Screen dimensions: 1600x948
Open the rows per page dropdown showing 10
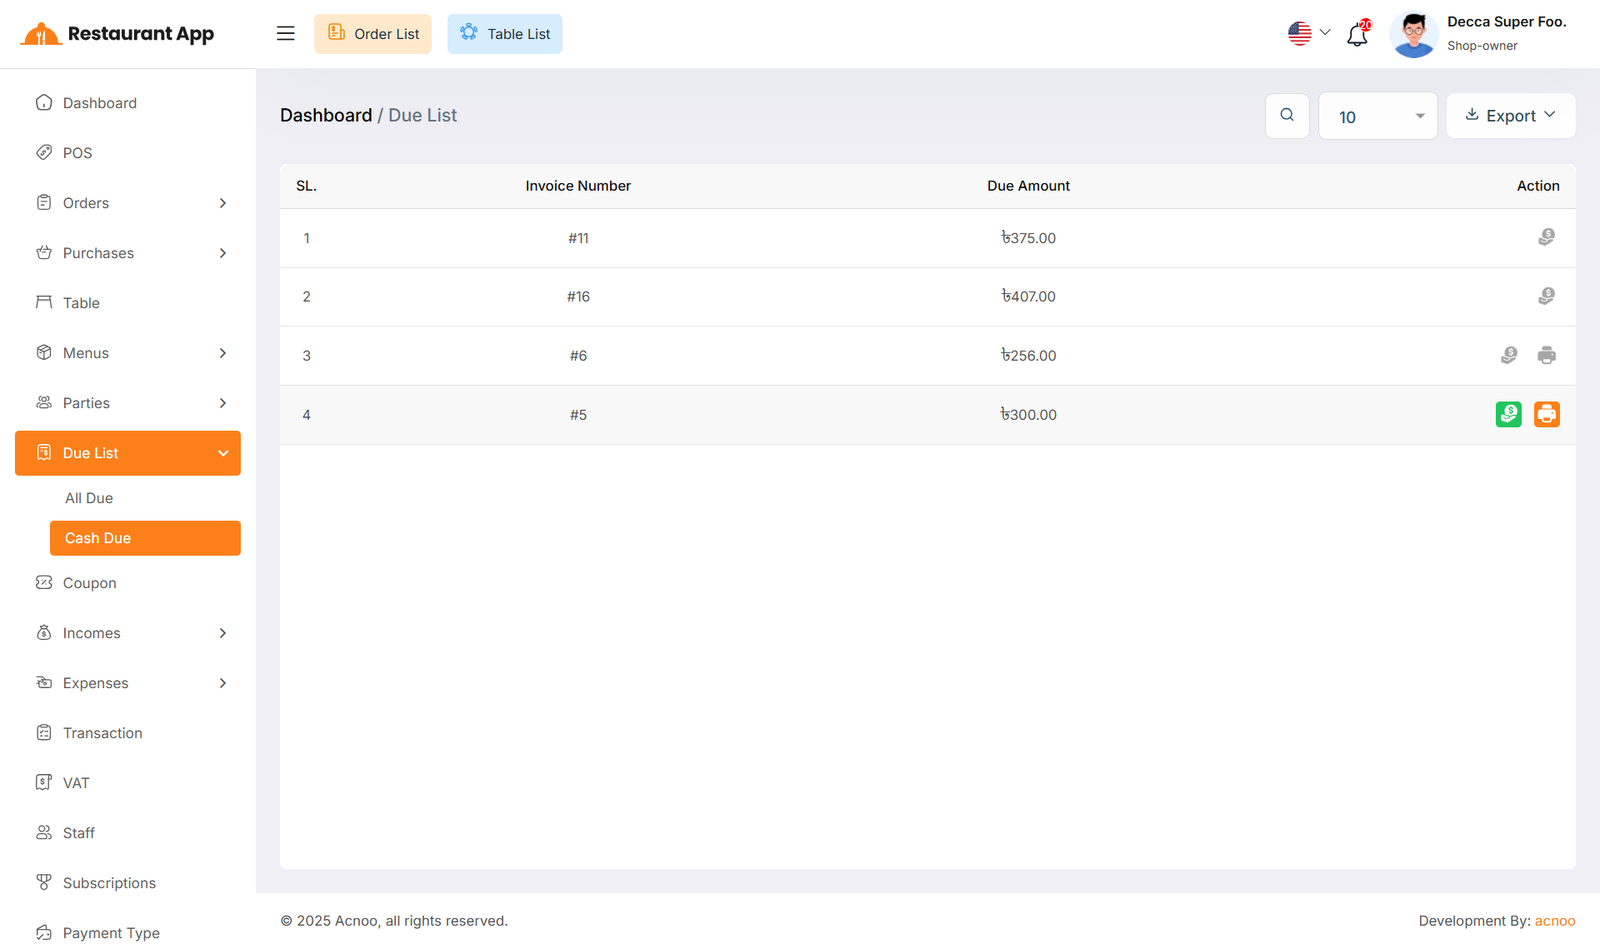(1377, 117)
